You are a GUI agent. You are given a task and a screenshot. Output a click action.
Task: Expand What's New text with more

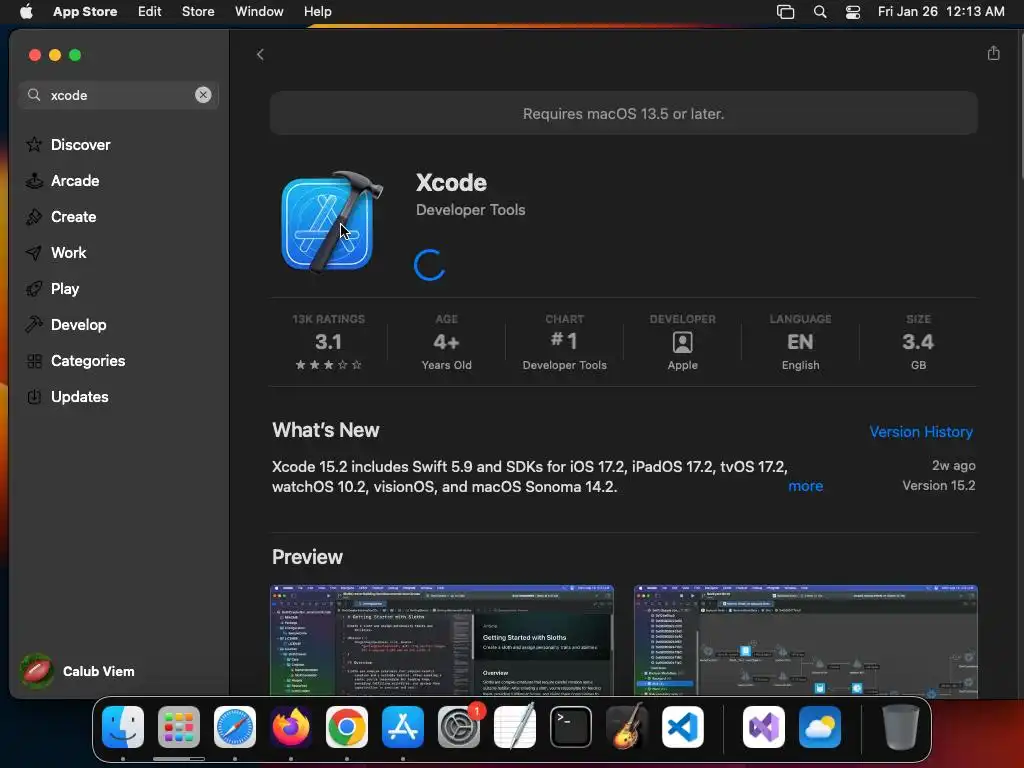coord(805,486)
